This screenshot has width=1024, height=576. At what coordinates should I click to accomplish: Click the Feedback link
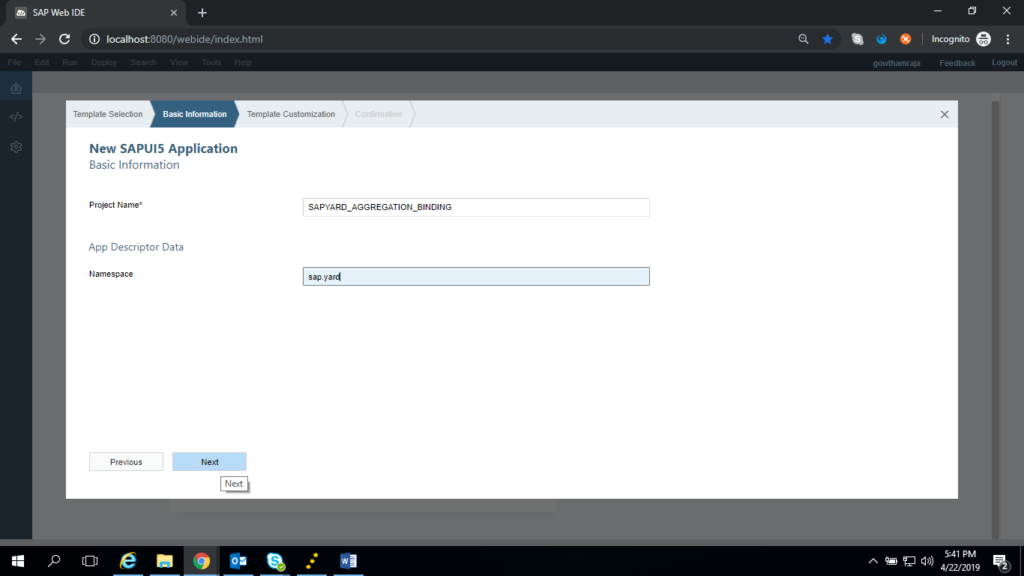(x=957, y=63)
